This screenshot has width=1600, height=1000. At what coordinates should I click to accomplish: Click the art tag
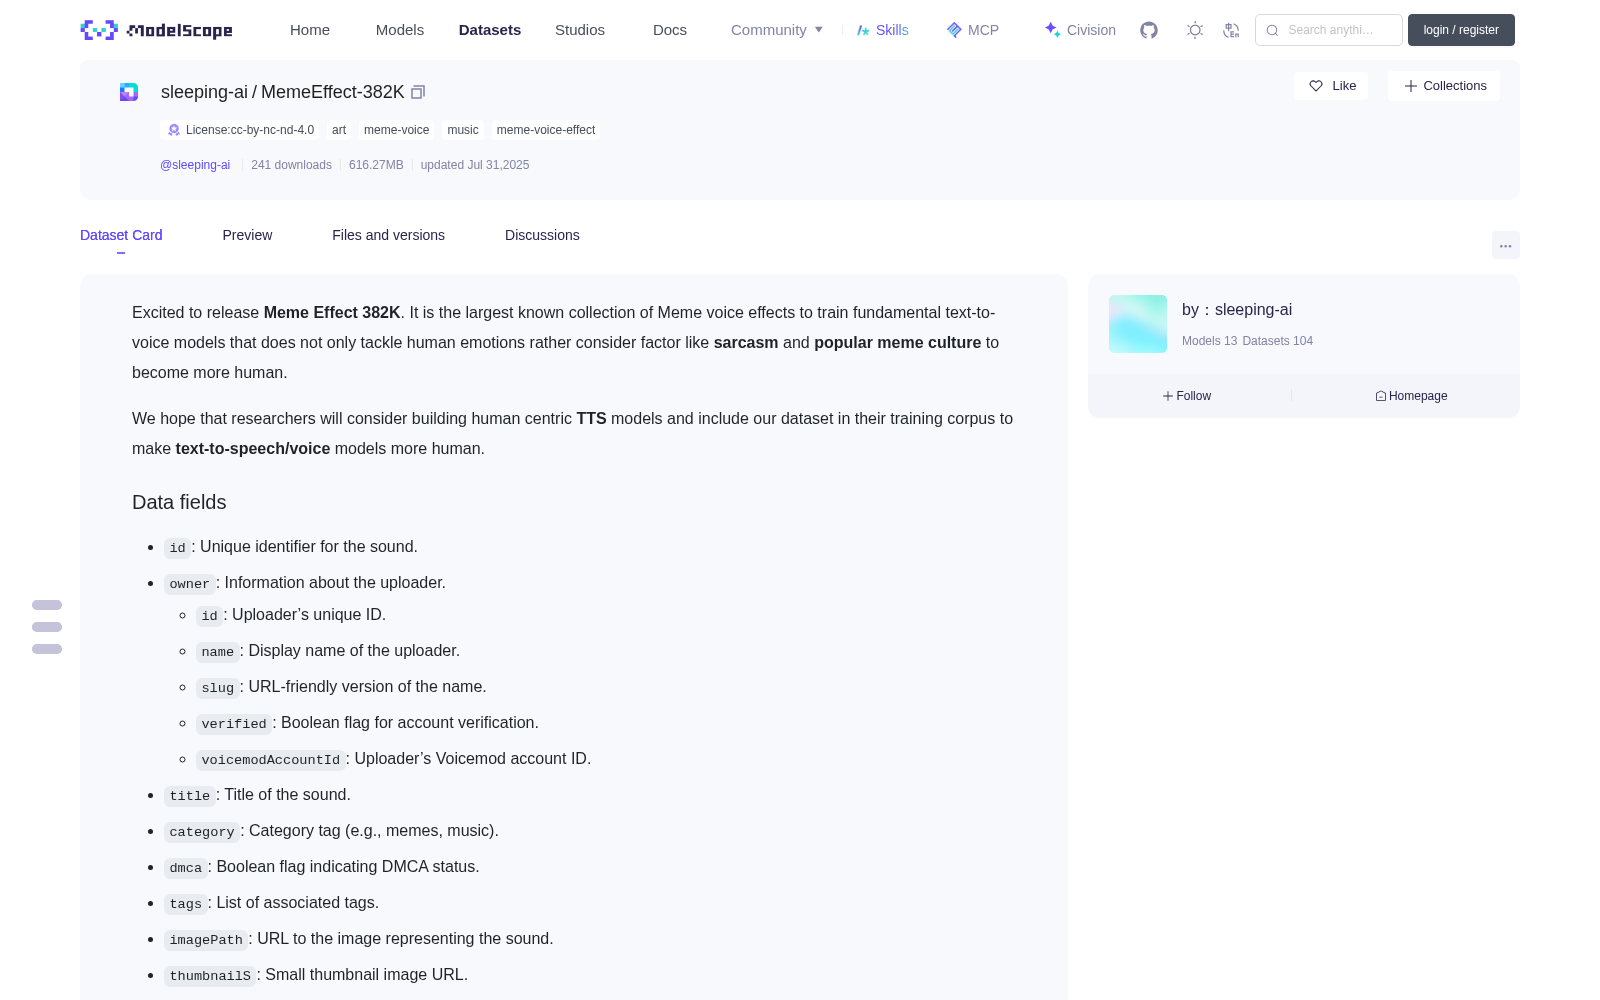tap(339, 130)
